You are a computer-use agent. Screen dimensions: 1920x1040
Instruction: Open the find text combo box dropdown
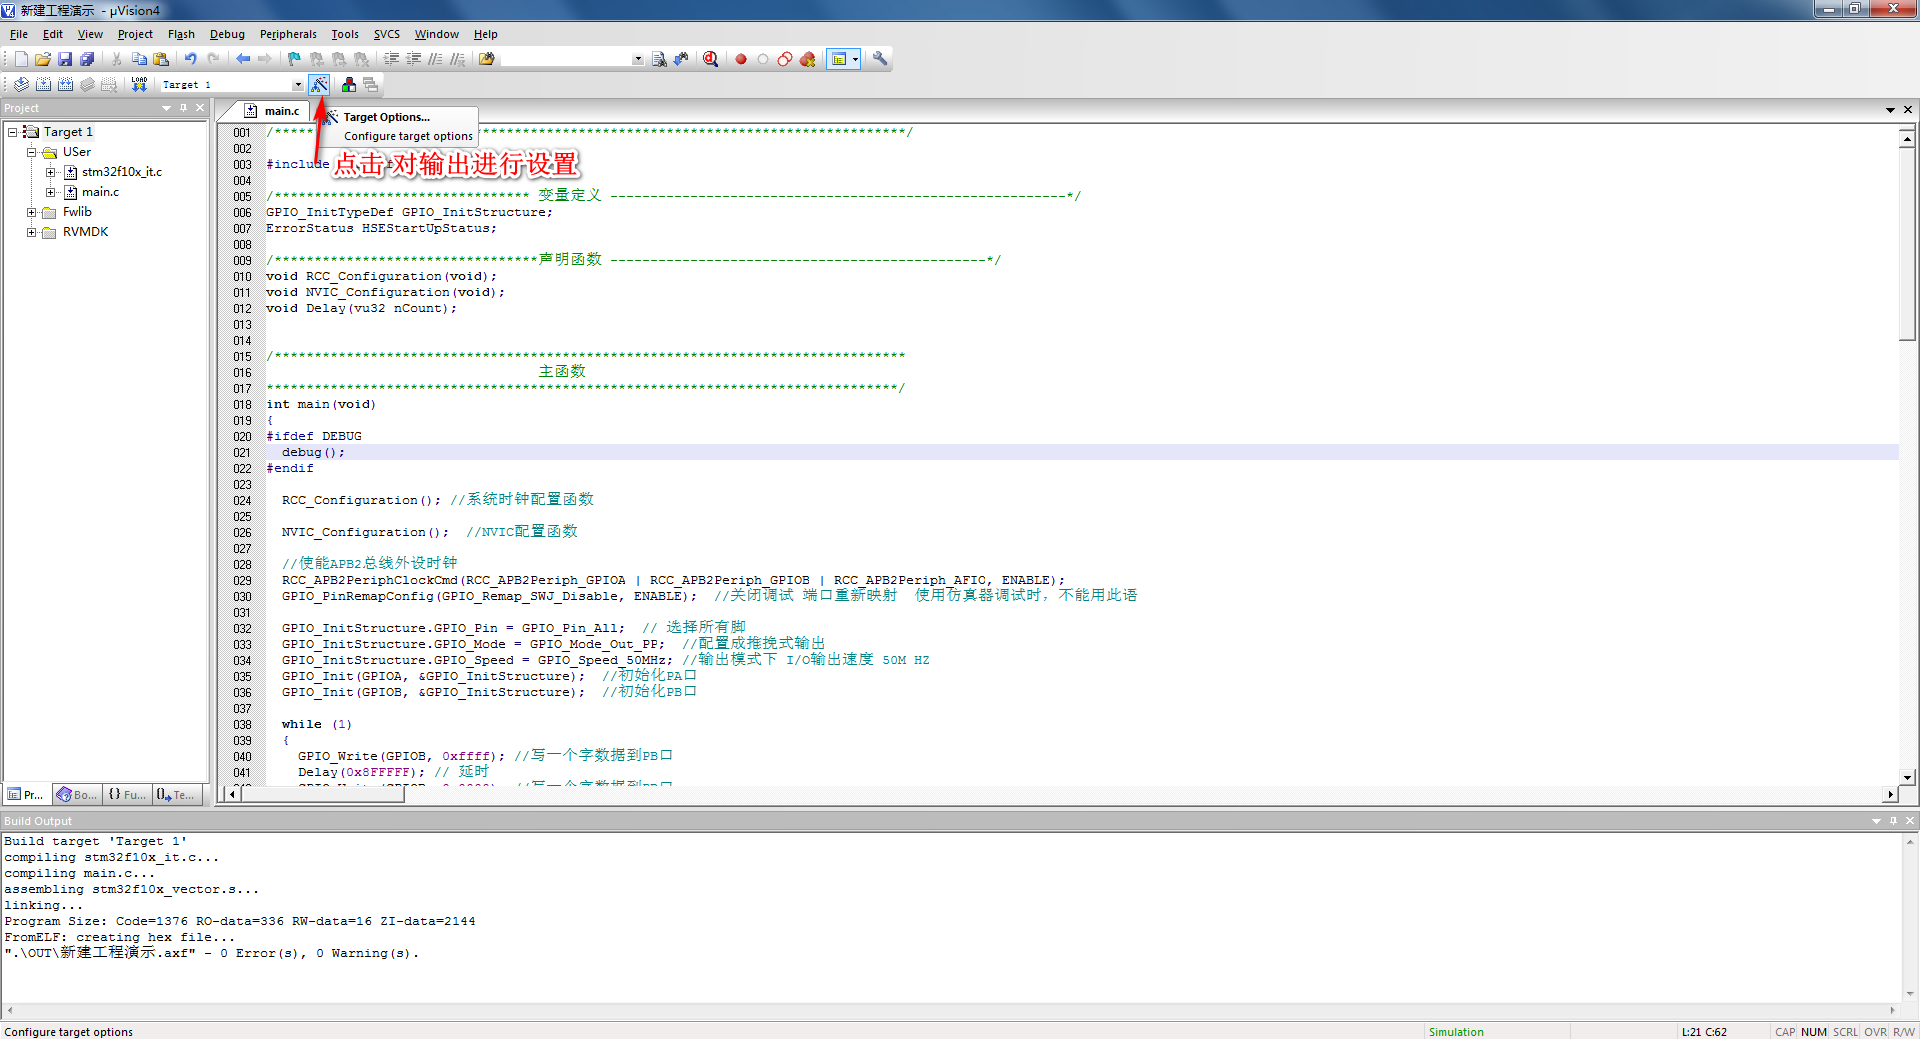coord(638,59)
